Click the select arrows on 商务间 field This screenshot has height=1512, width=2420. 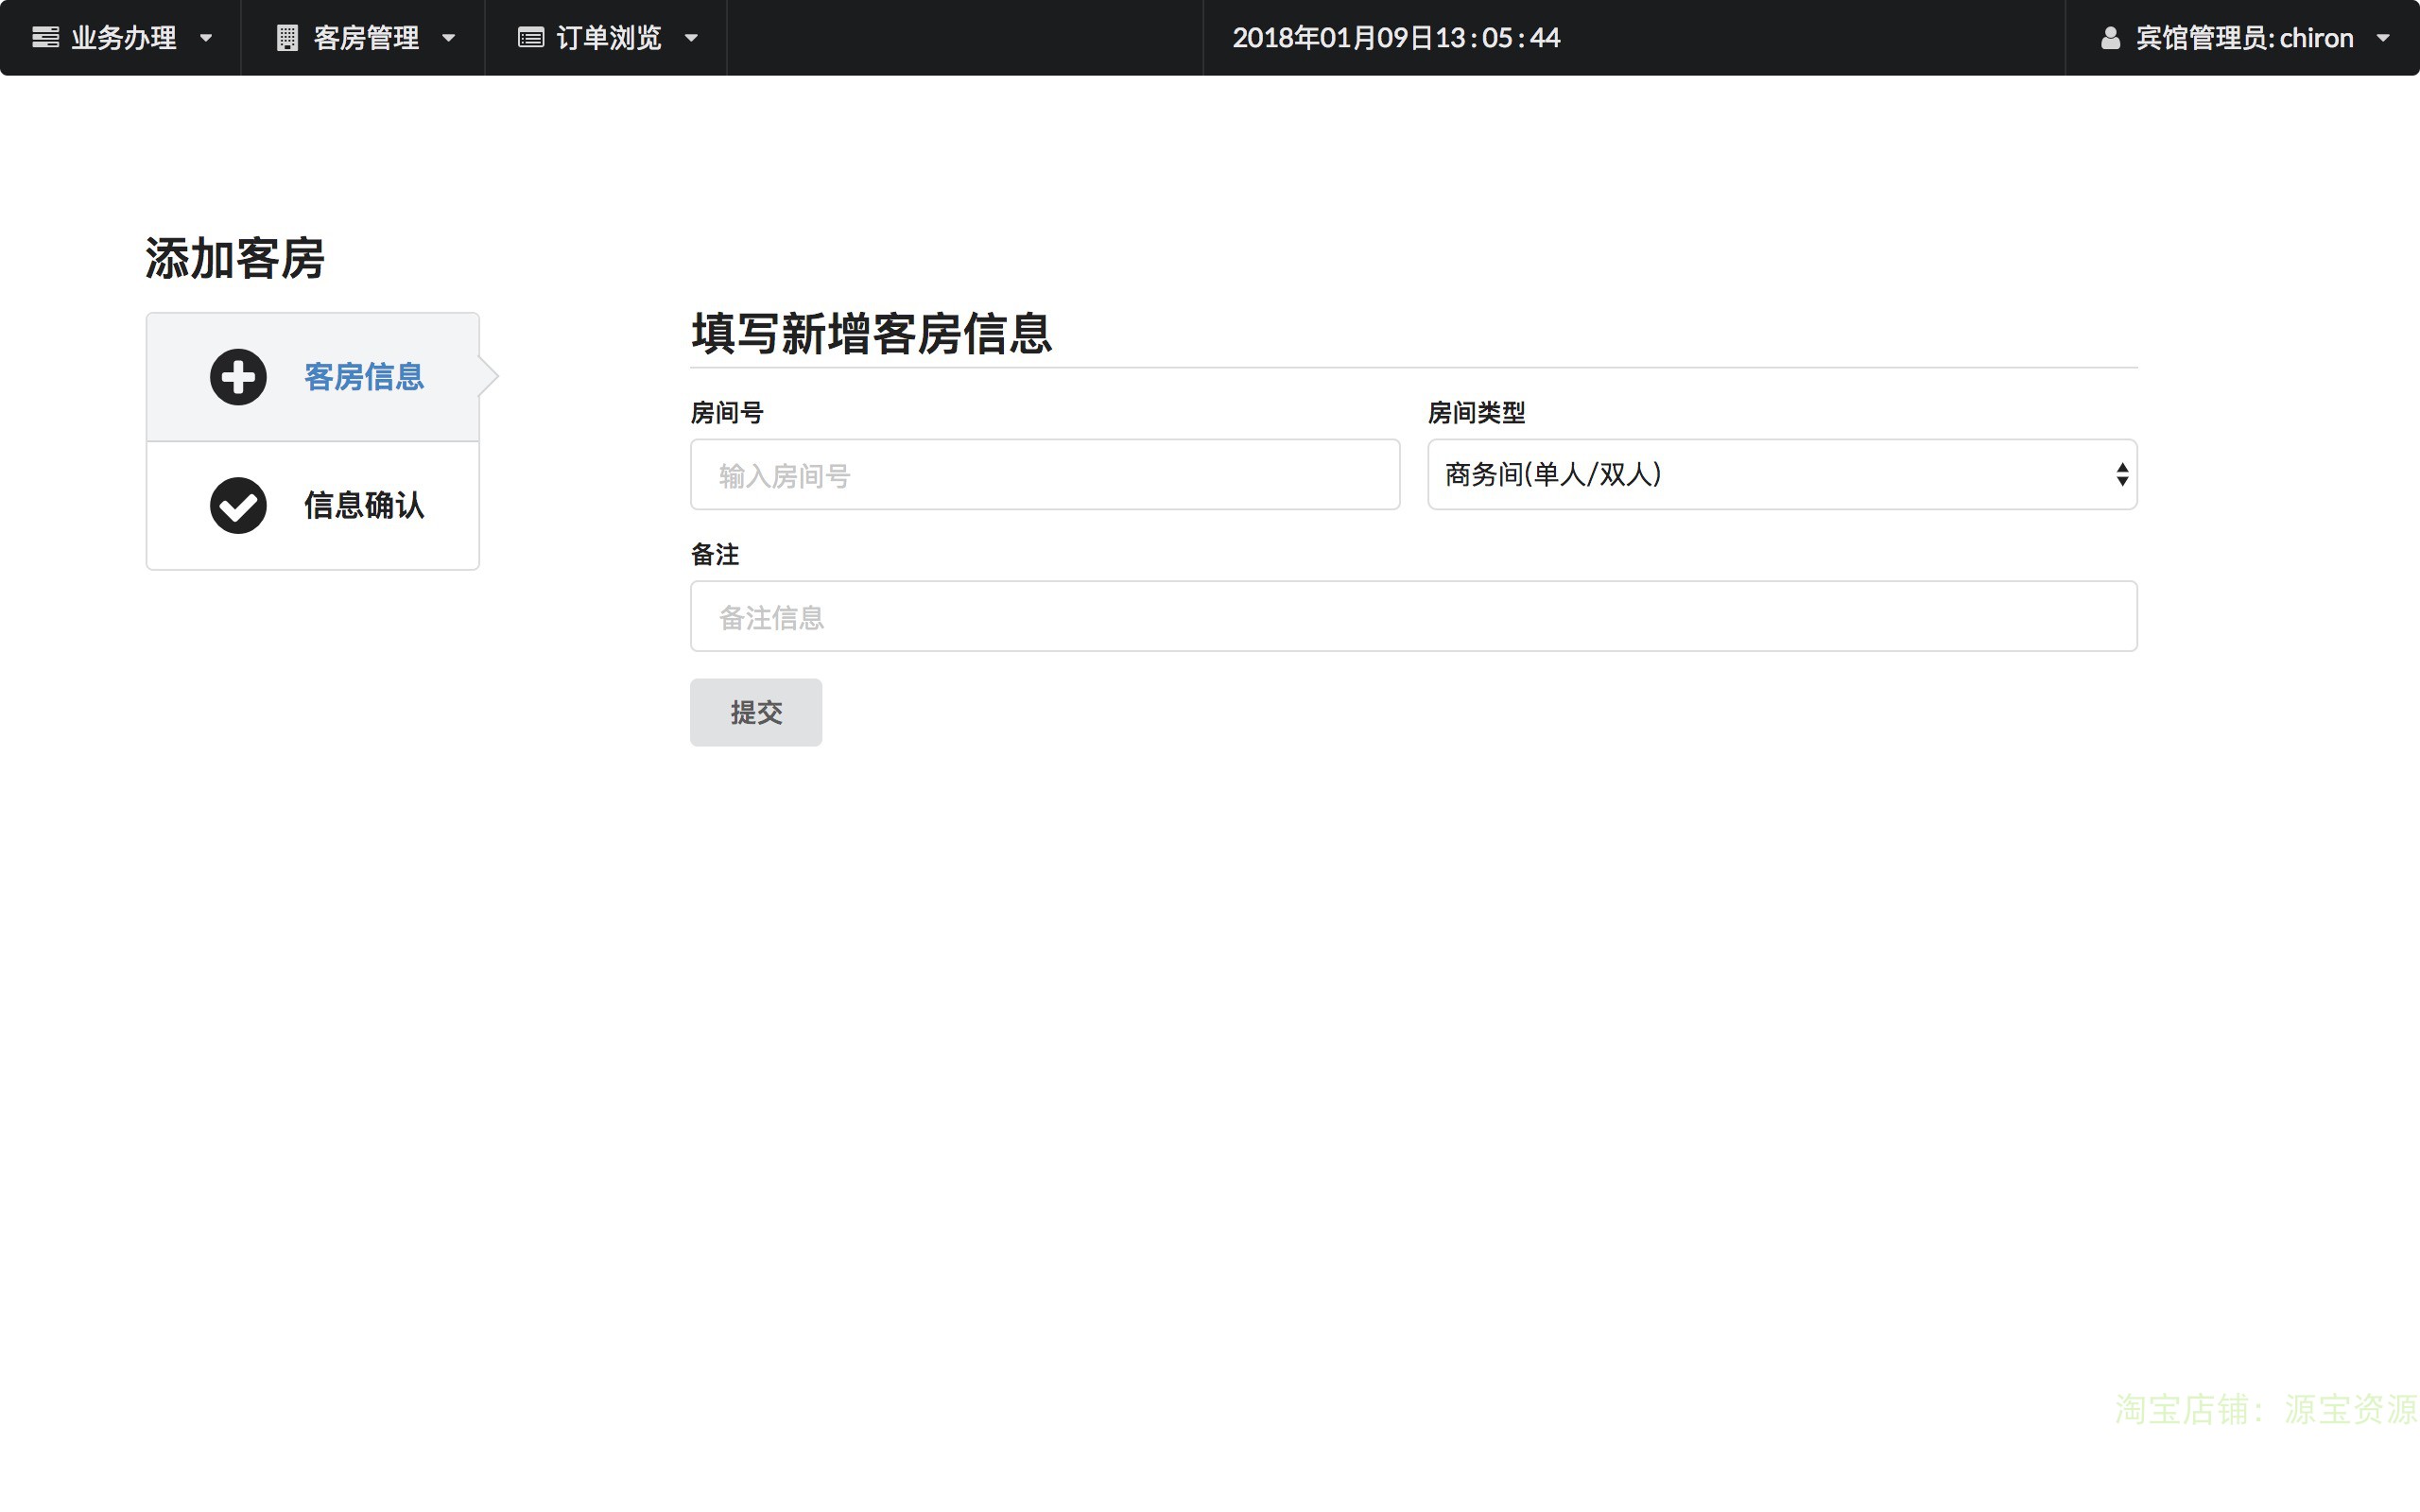pyautogui.click(x=2121, y=474)
